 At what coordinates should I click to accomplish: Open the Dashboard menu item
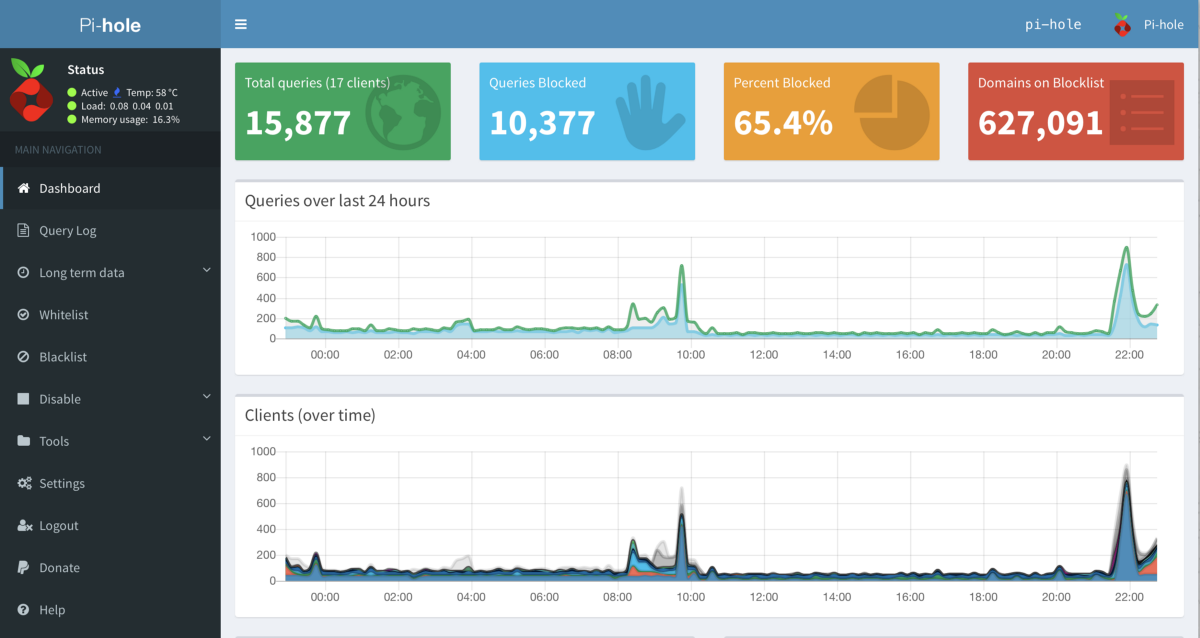tap(110, 188)
